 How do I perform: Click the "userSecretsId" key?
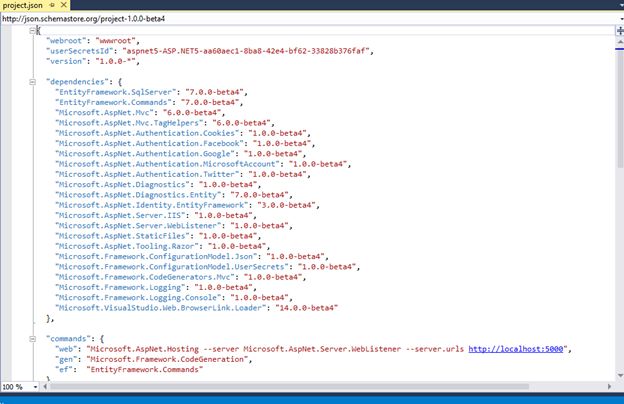coord(80,51)
